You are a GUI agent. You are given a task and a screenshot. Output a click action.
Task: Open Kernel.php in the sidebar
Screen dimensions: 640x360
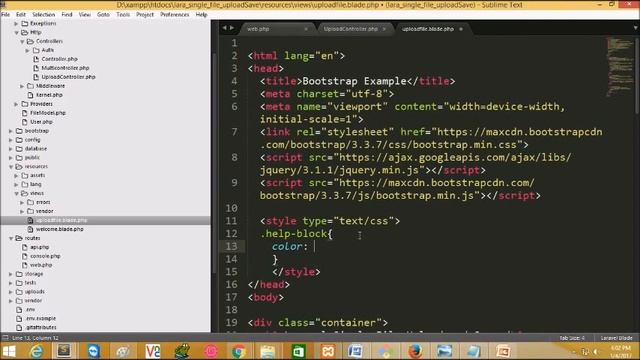coord(49,95)
